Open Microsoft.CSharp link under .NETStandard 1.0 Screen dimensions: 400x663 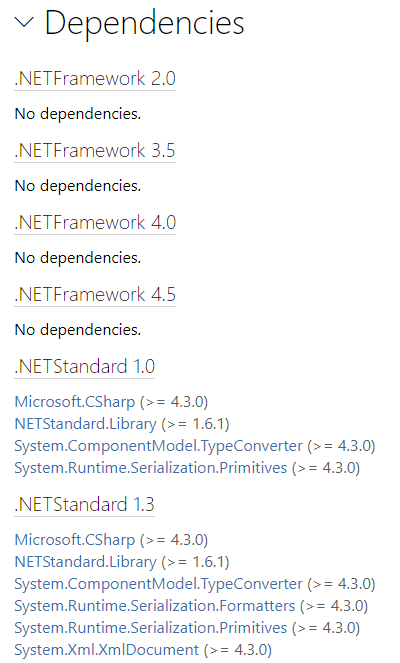tap(75, 402)
